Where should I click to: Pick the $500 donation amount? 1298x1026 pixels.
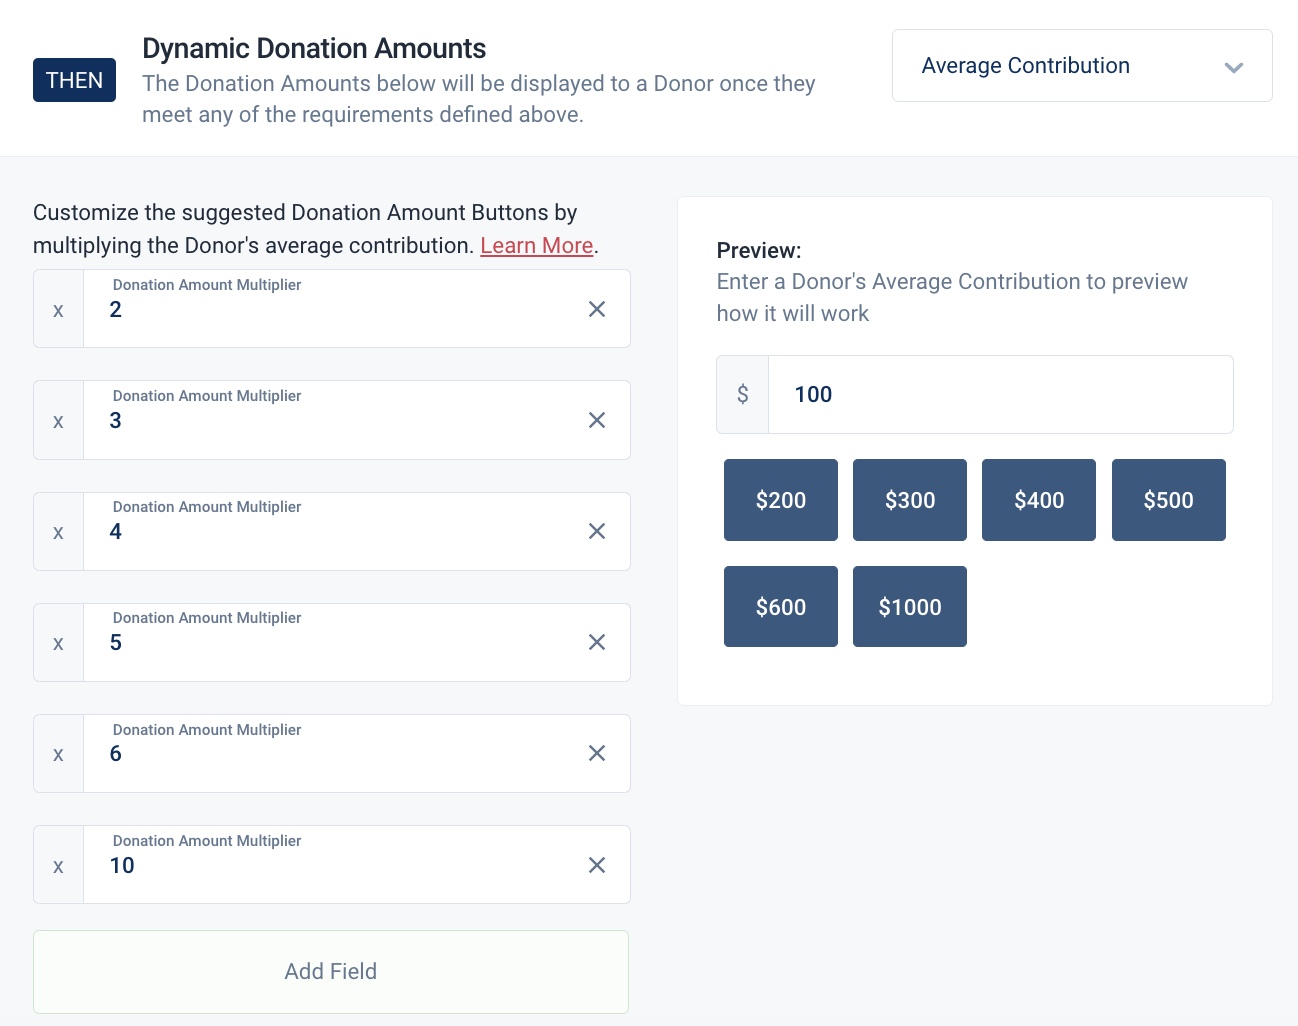pos(1169,500)
